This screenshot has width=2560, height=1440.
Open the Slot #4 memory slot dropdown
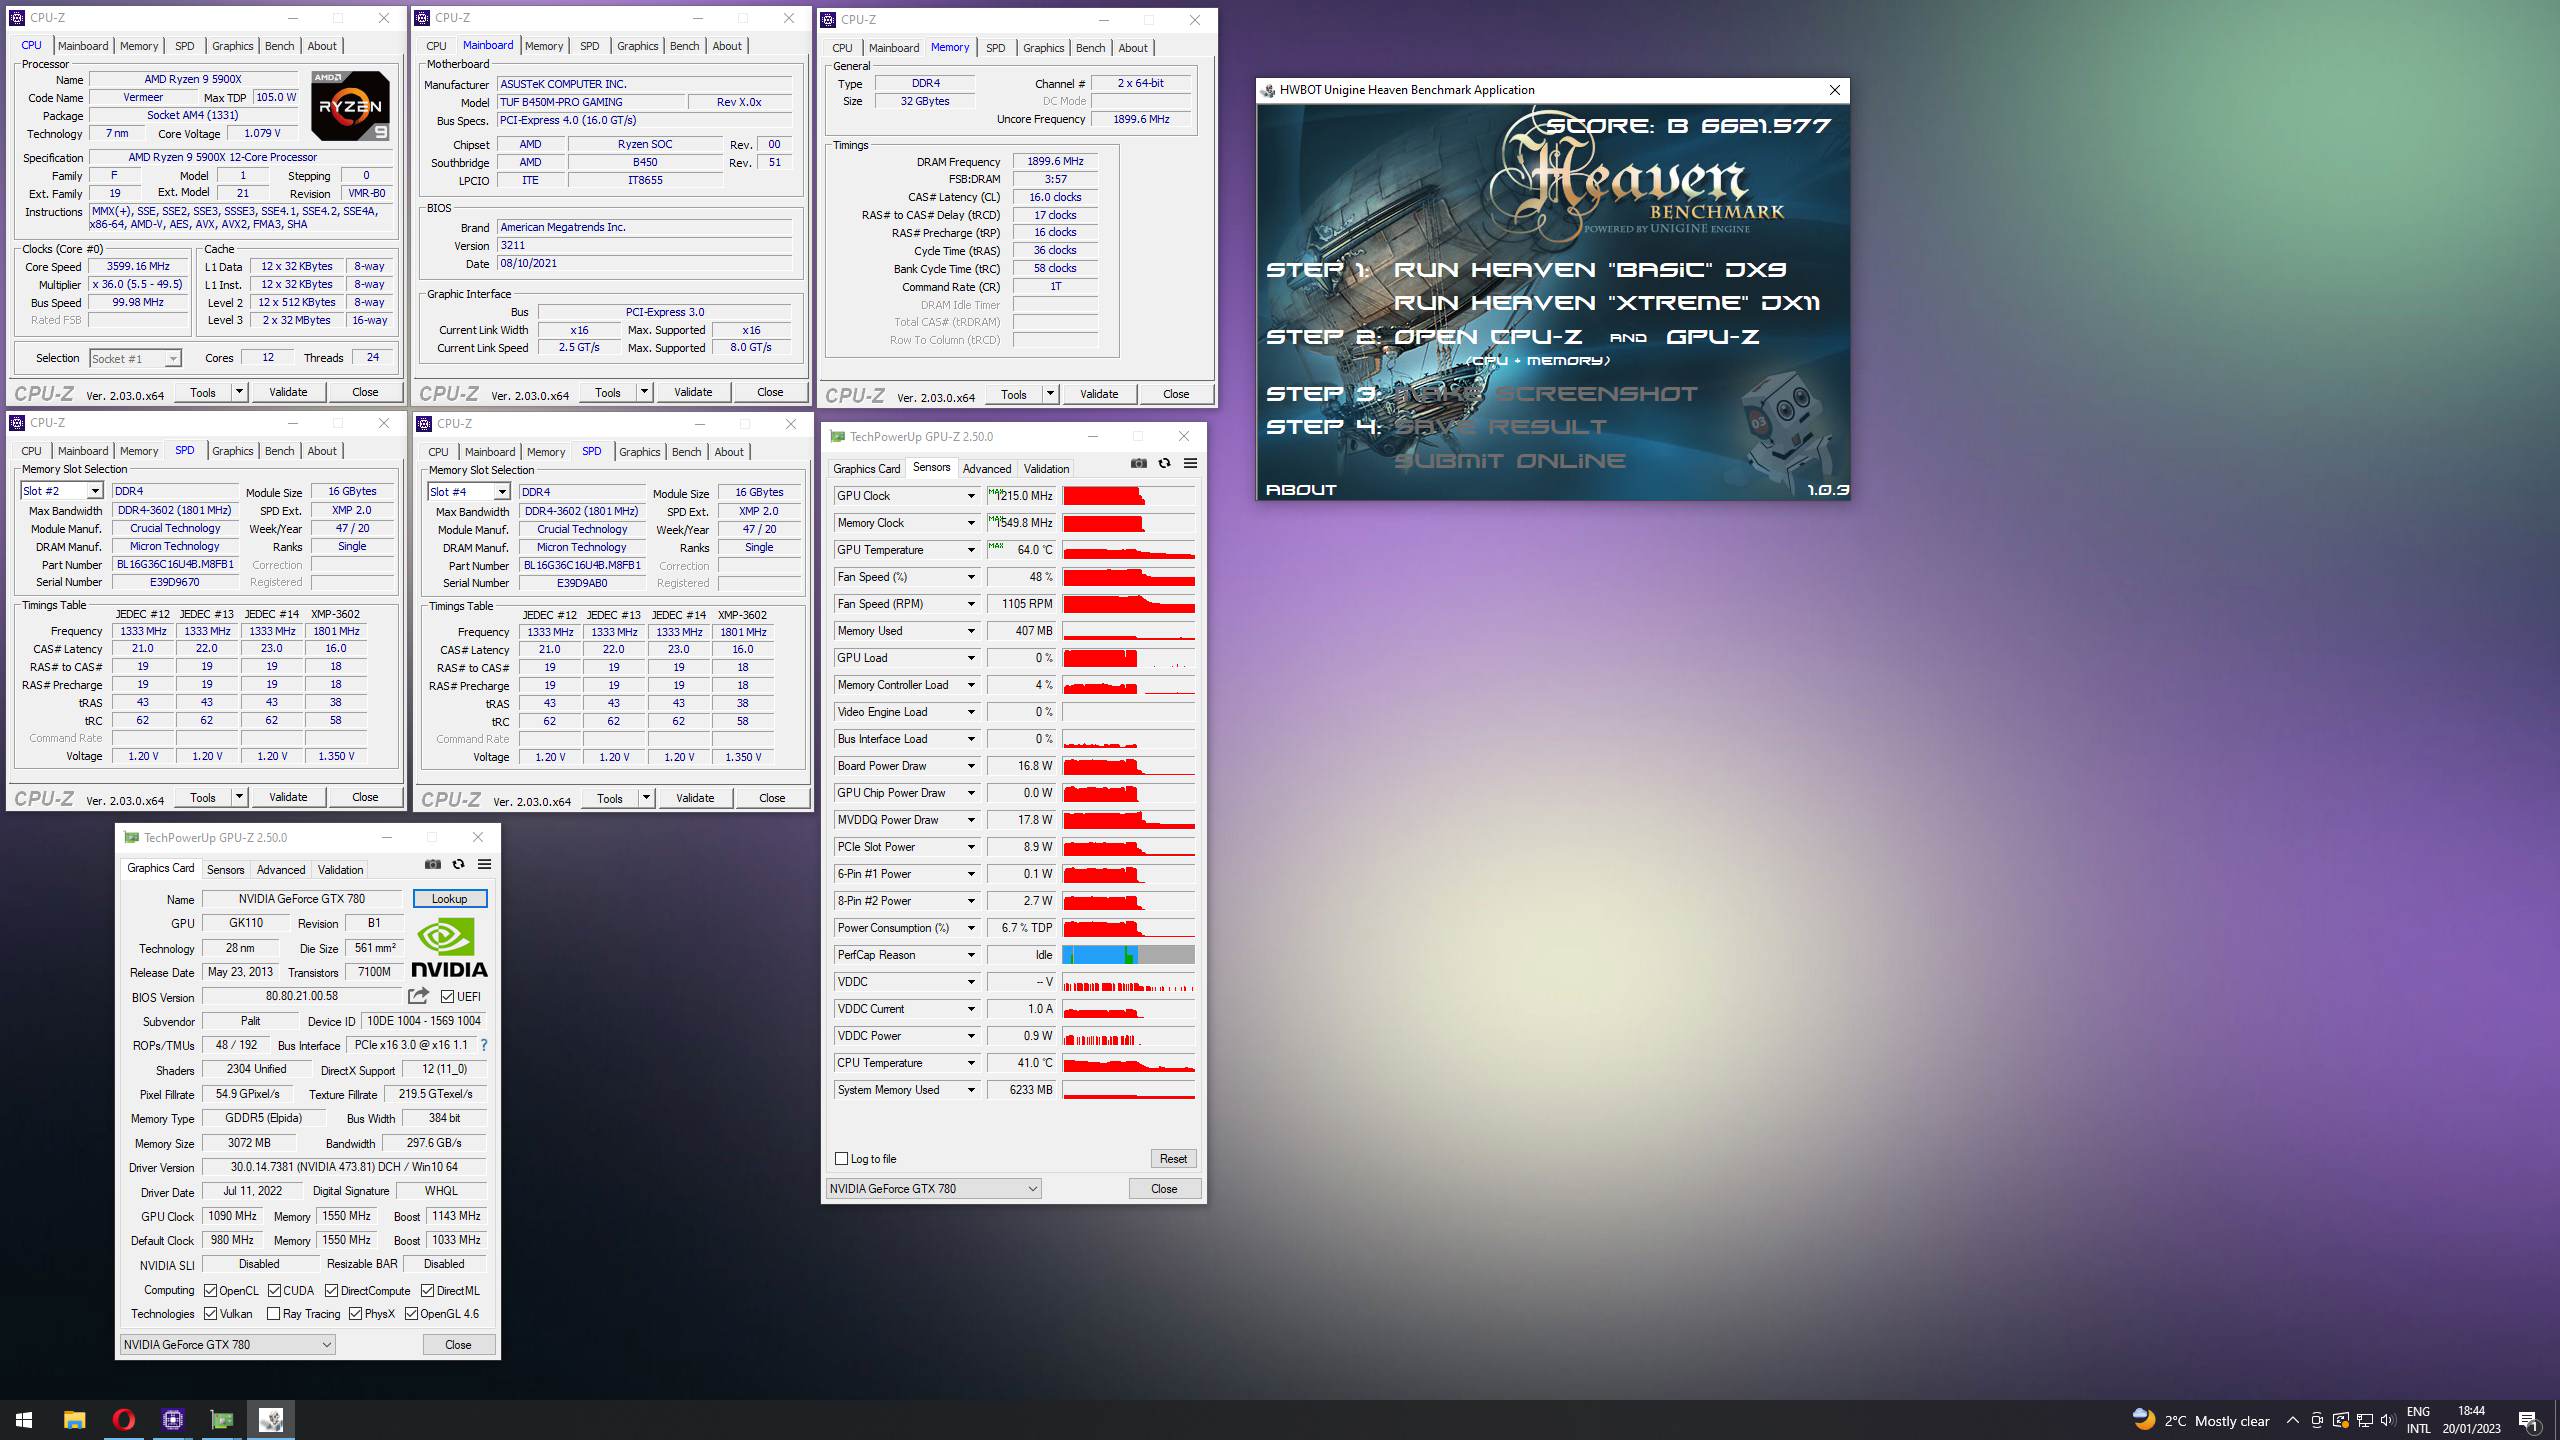(x=469, y=492)
